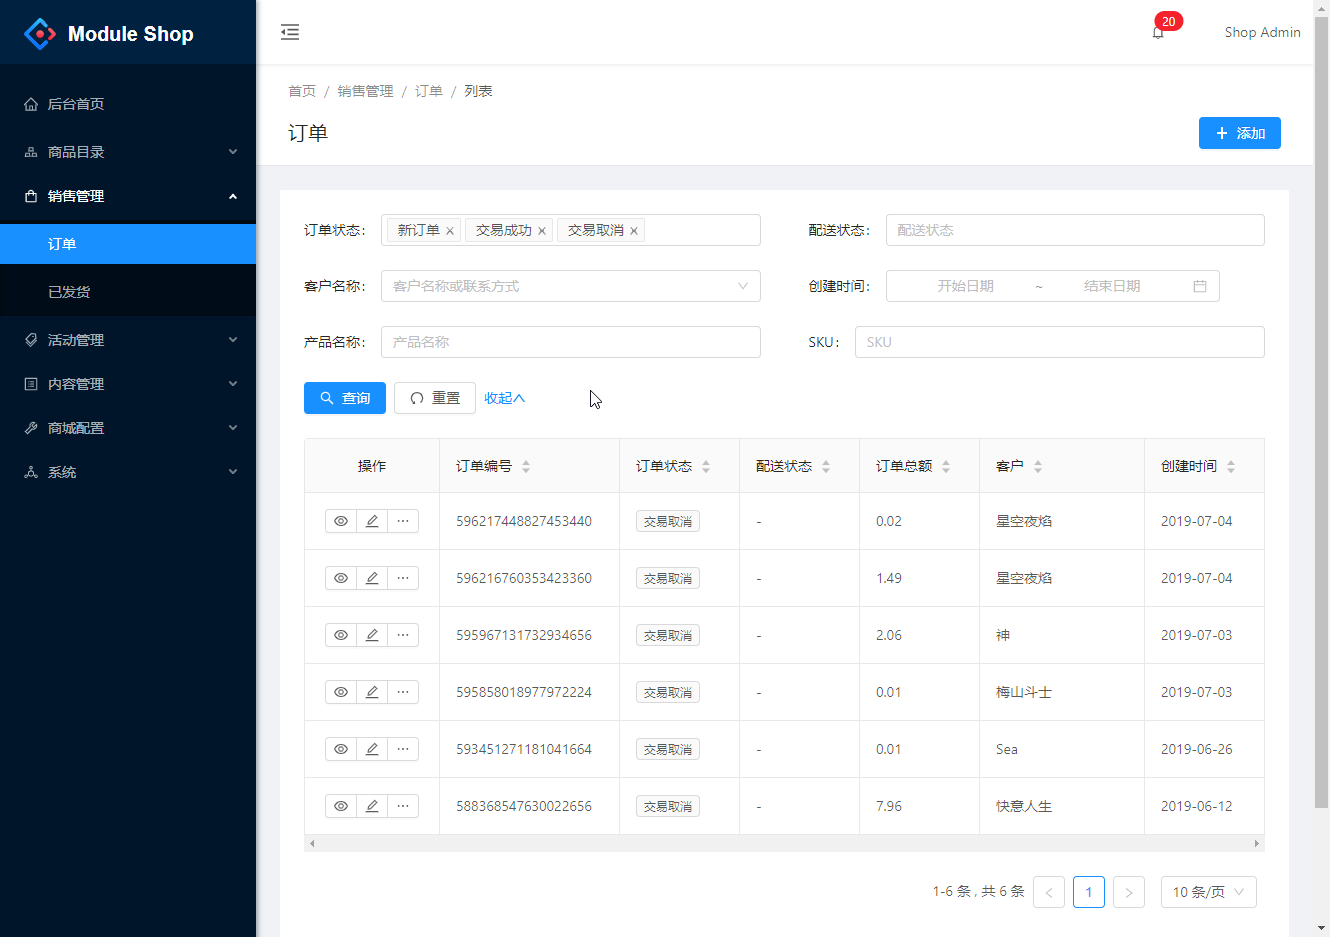Remove the 新订单 status tag
Viewport: 1330px width, 937px height.
[x=450, y=231]
